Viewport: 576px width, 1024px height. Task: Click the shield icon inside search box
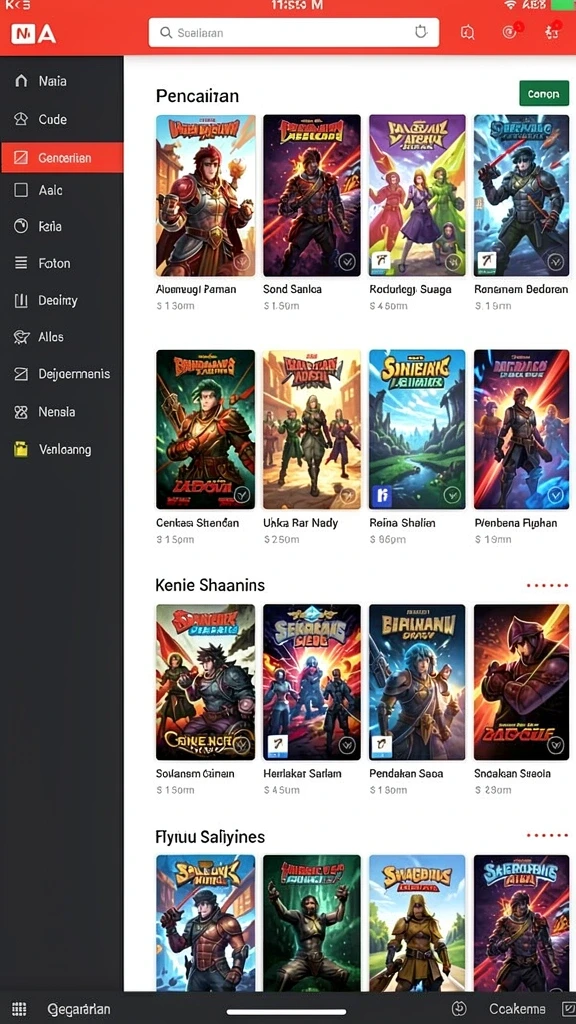421,32
